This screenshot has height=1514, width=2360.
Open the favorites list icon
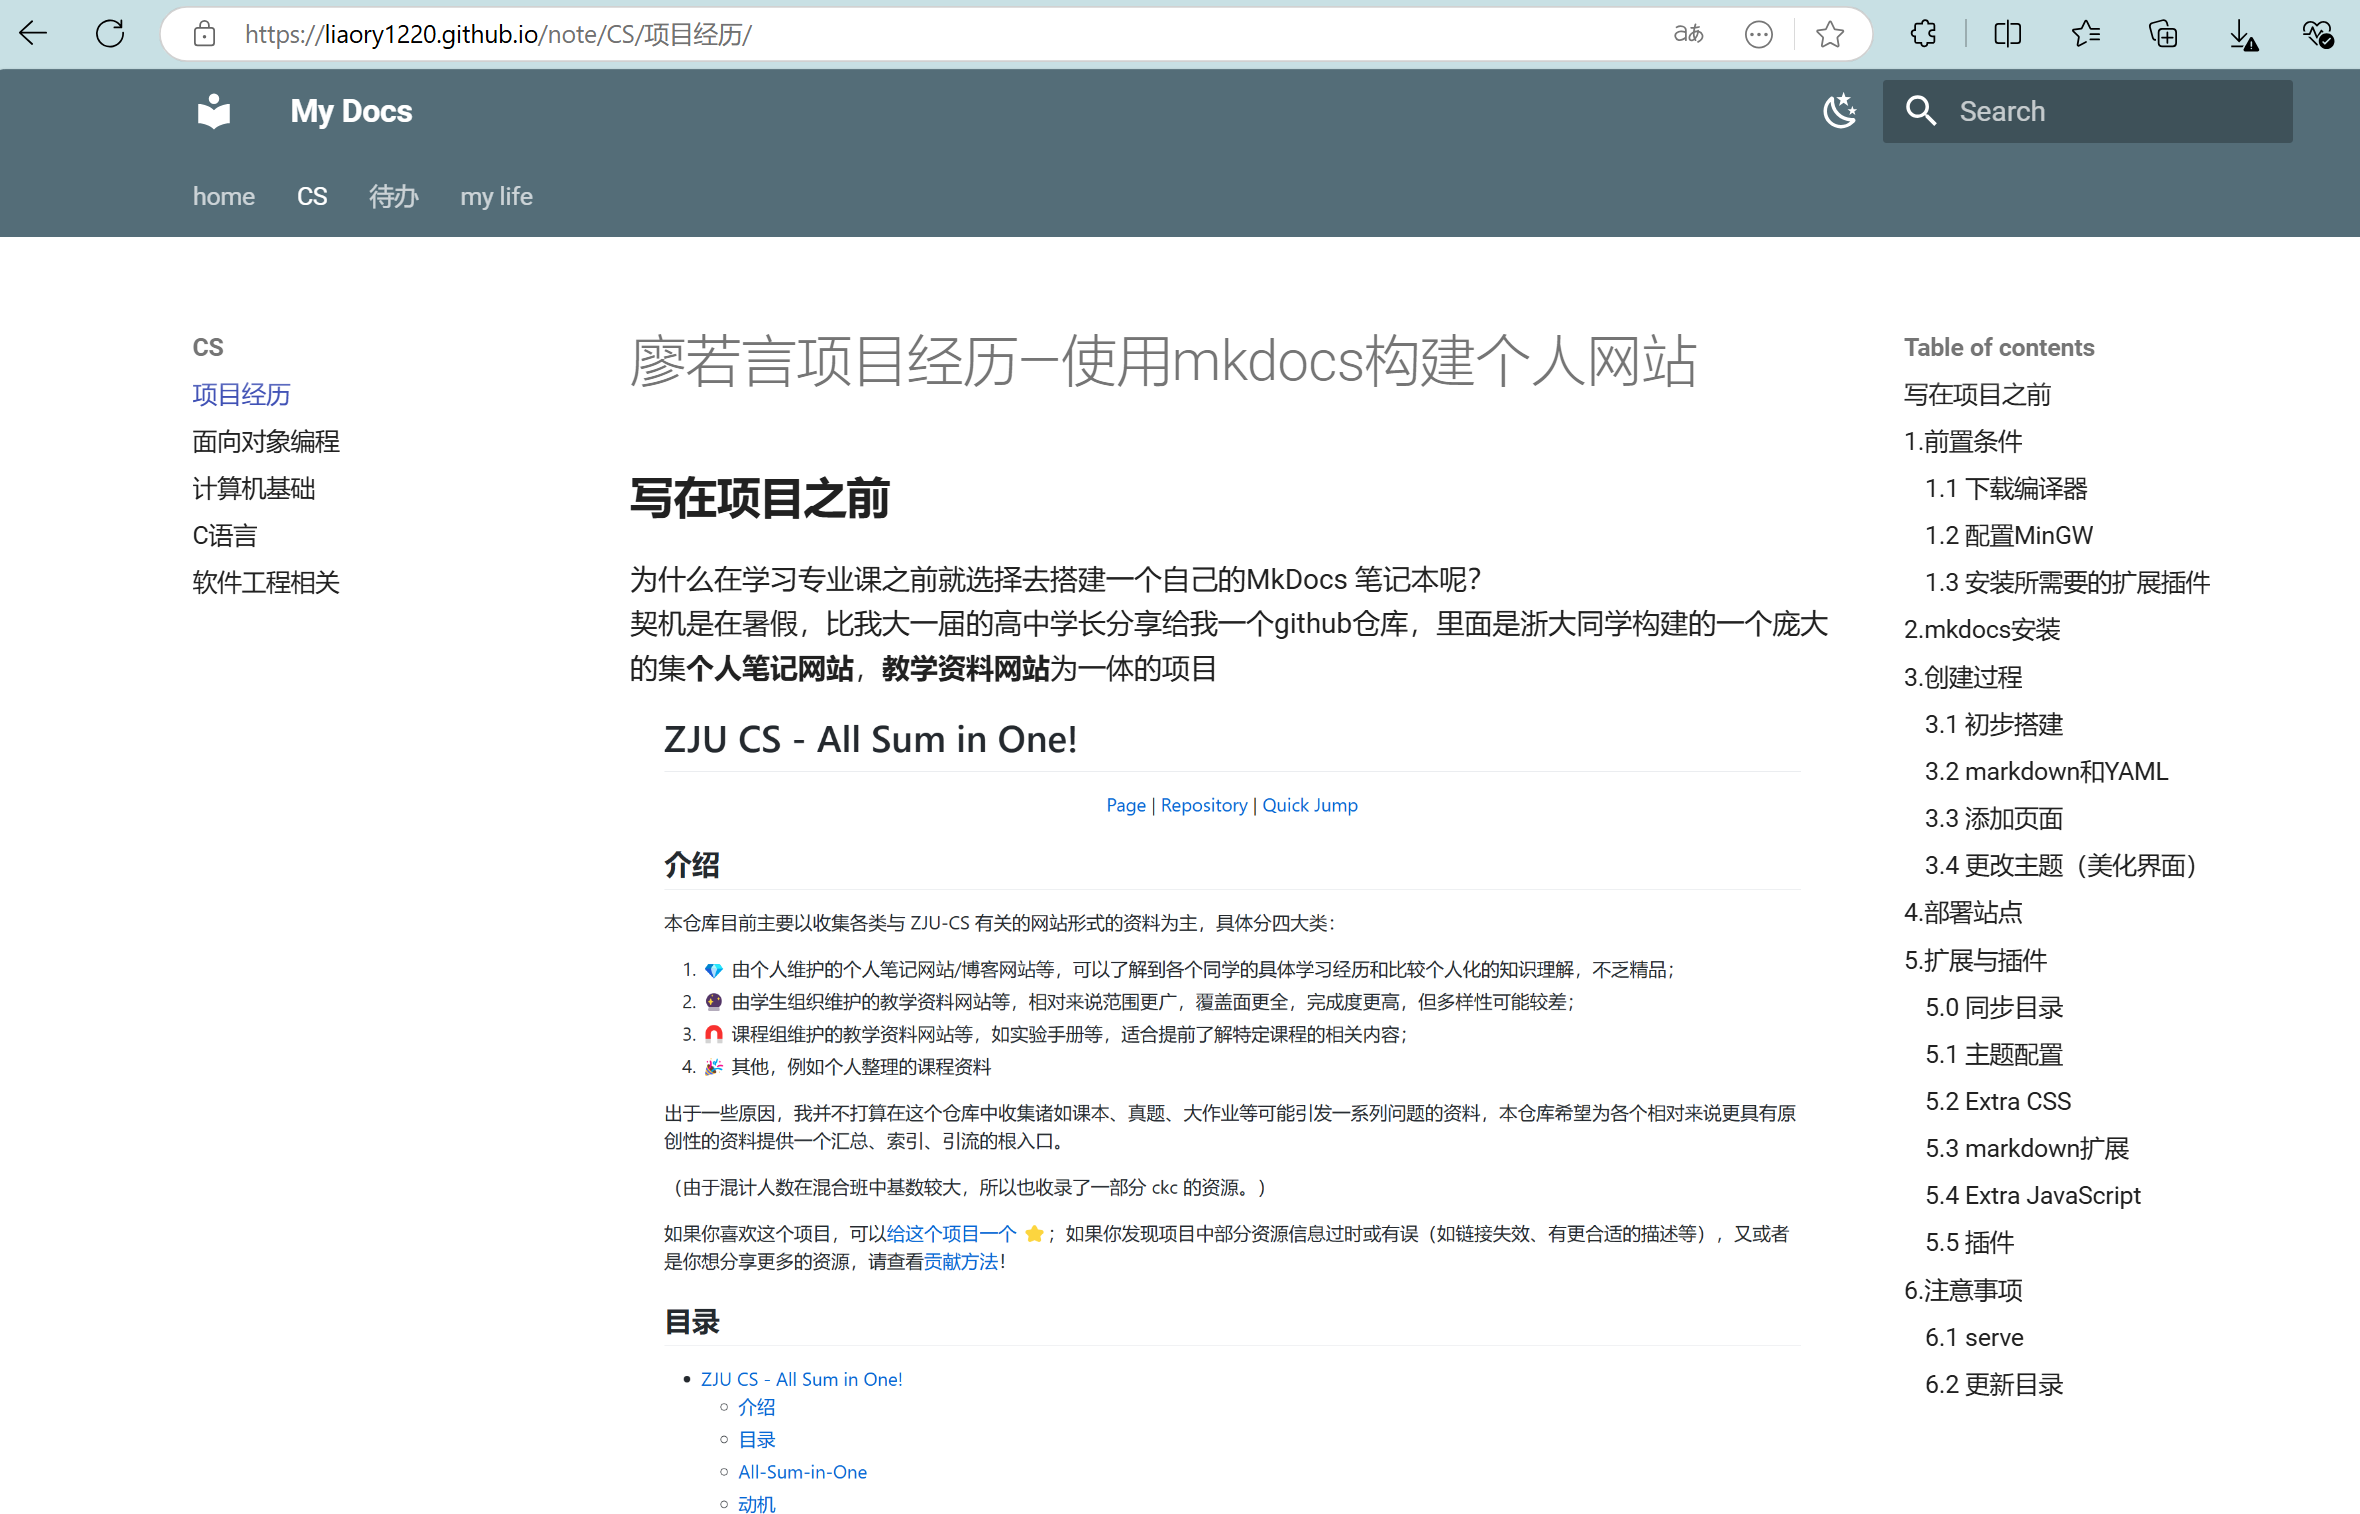click(2085, 34)
